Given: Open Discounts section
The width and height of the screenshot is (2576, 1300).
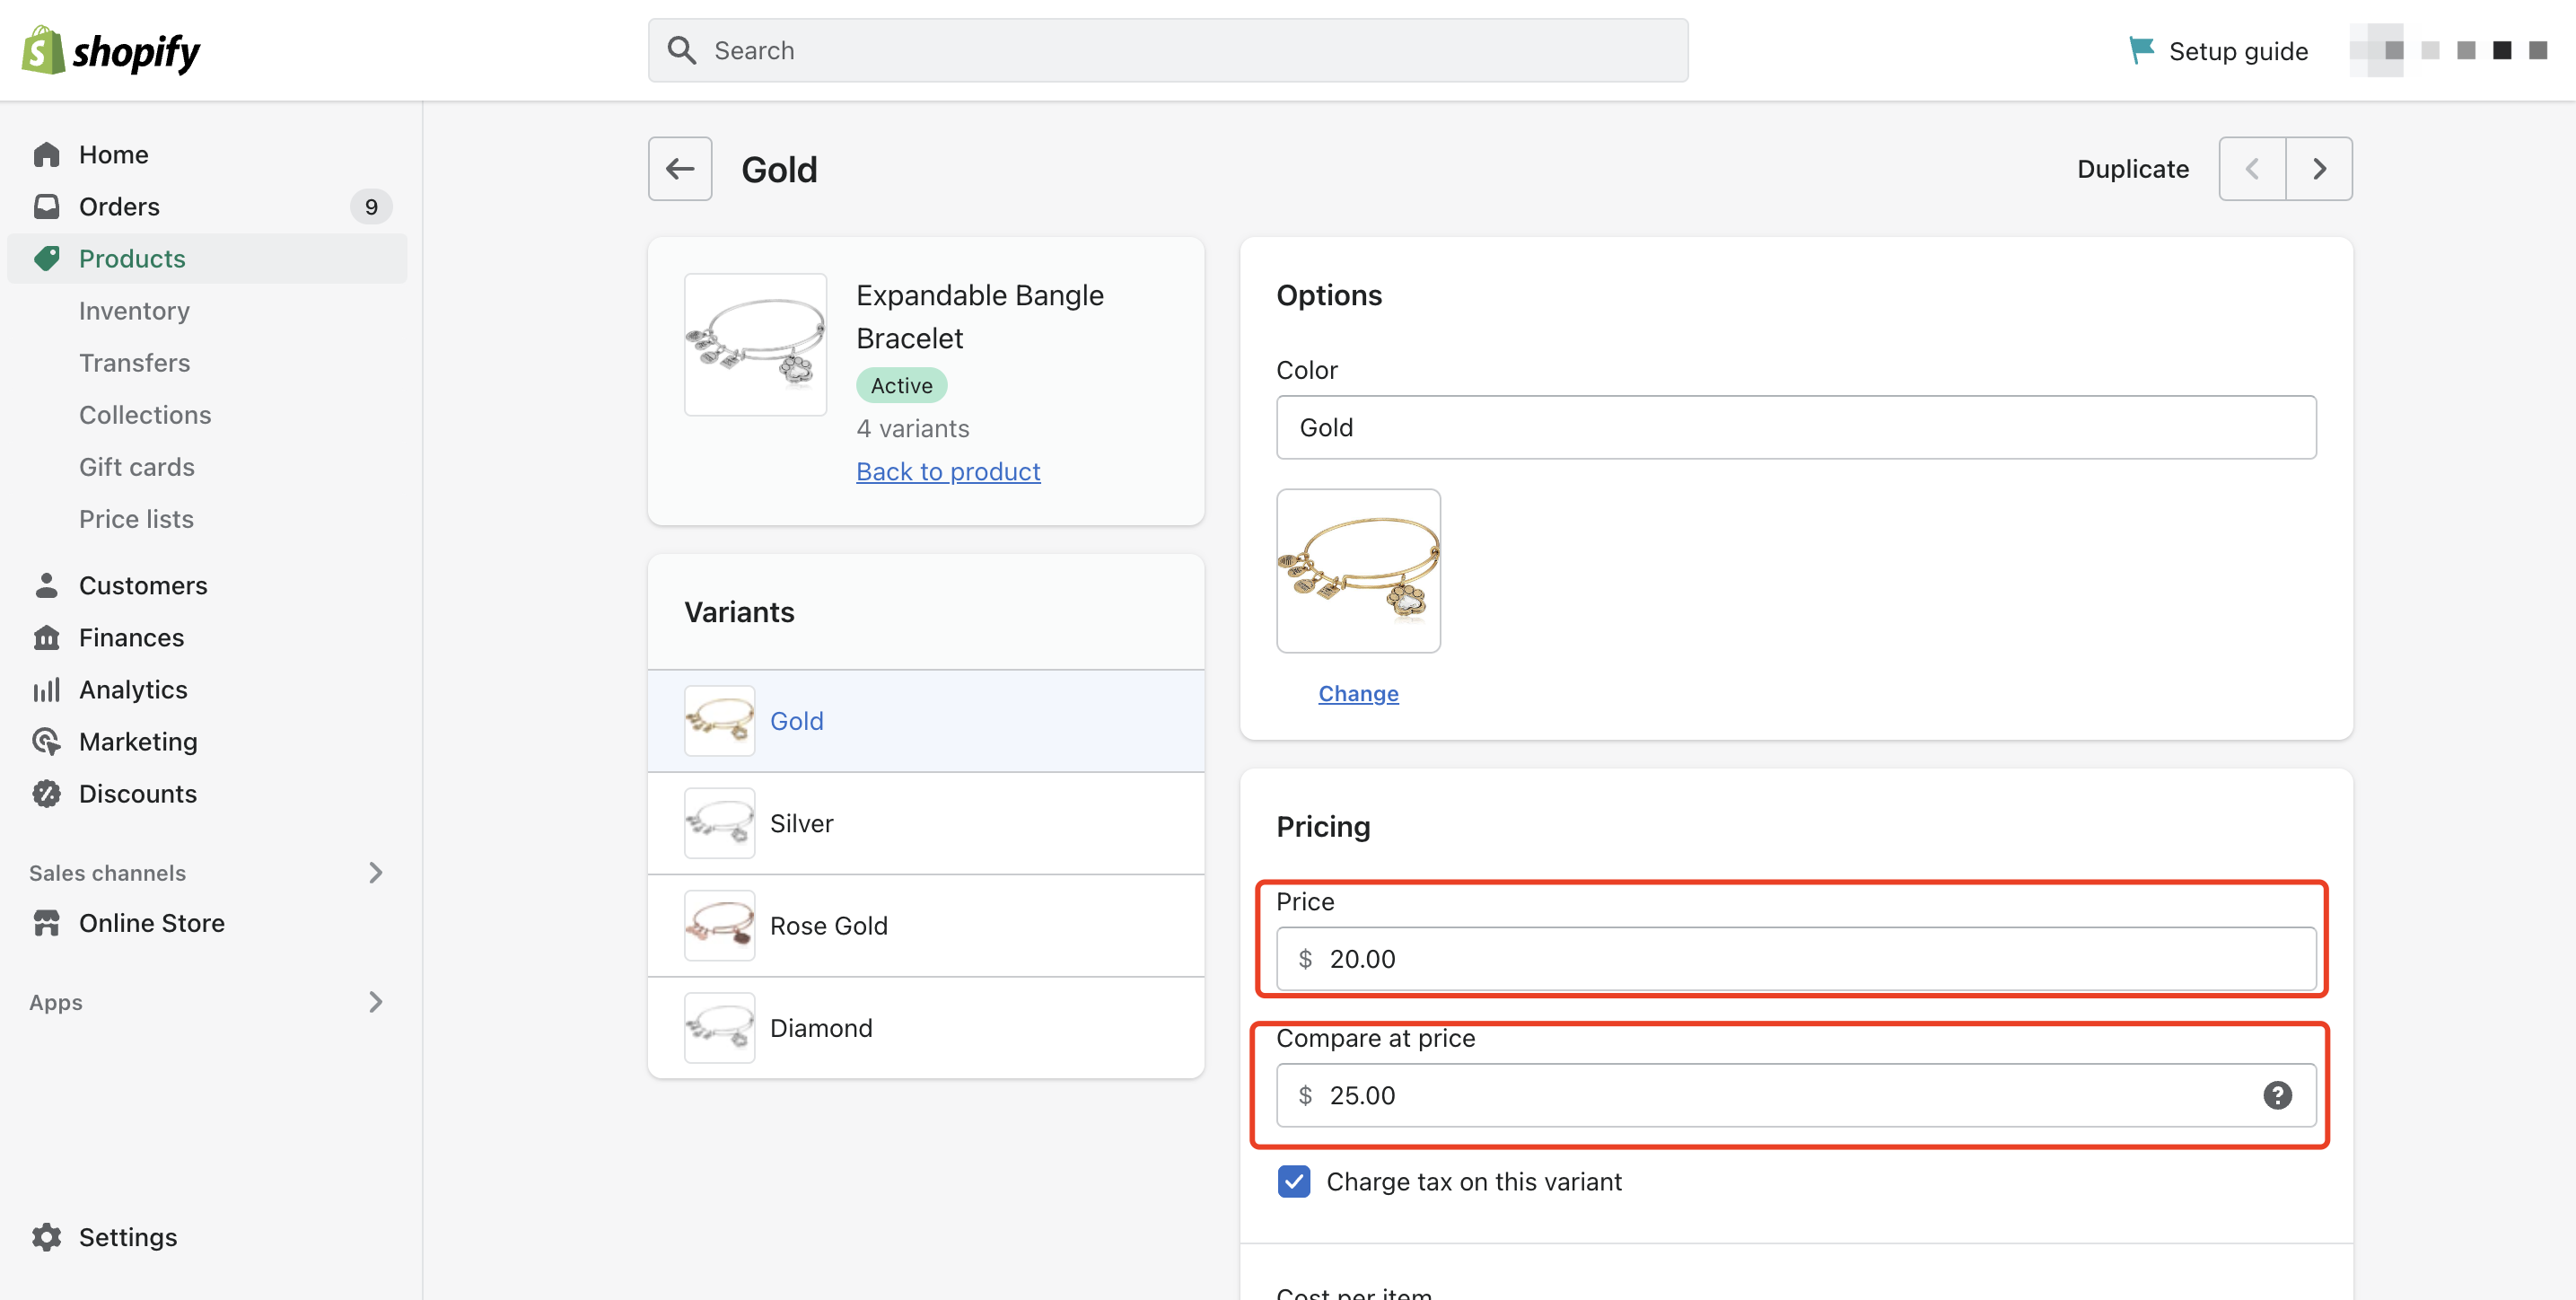Looking at the screenshot, I should click(x=137, y=794).
